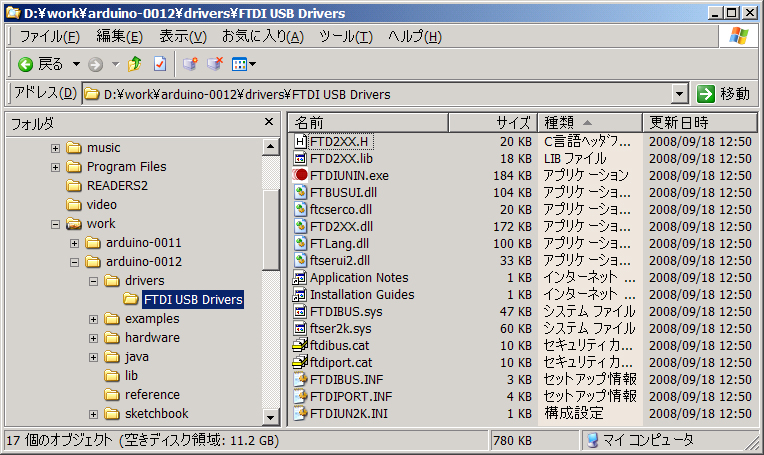The height and width of the screenshot is (455, 764).
Task: Click the folder tree scrollbar down arrow
Action: (x=271, y=417)
